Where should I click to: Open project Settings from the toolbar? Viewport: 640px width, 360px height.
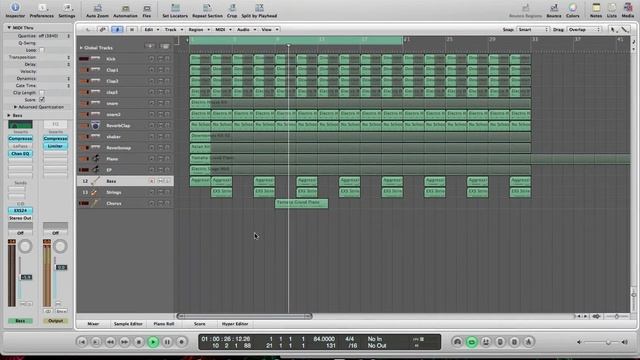pyautogui.click(x=67, y=7)
